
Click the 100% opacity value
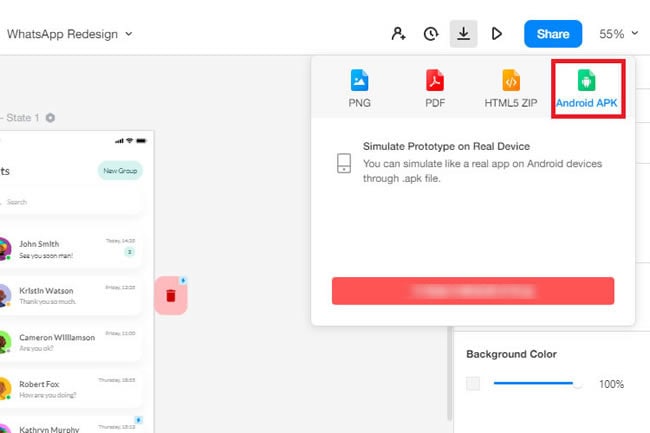[611, 384]
